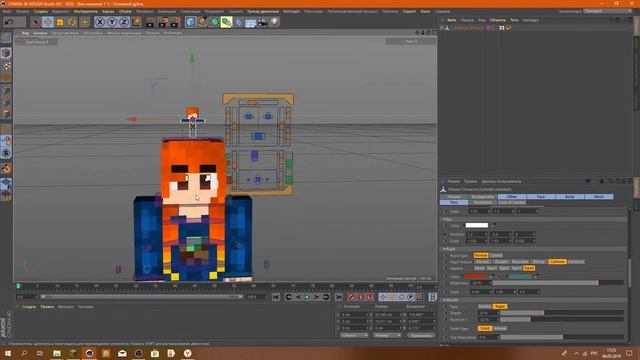Open layout dropdown at top right

click(x=608, y=11)
